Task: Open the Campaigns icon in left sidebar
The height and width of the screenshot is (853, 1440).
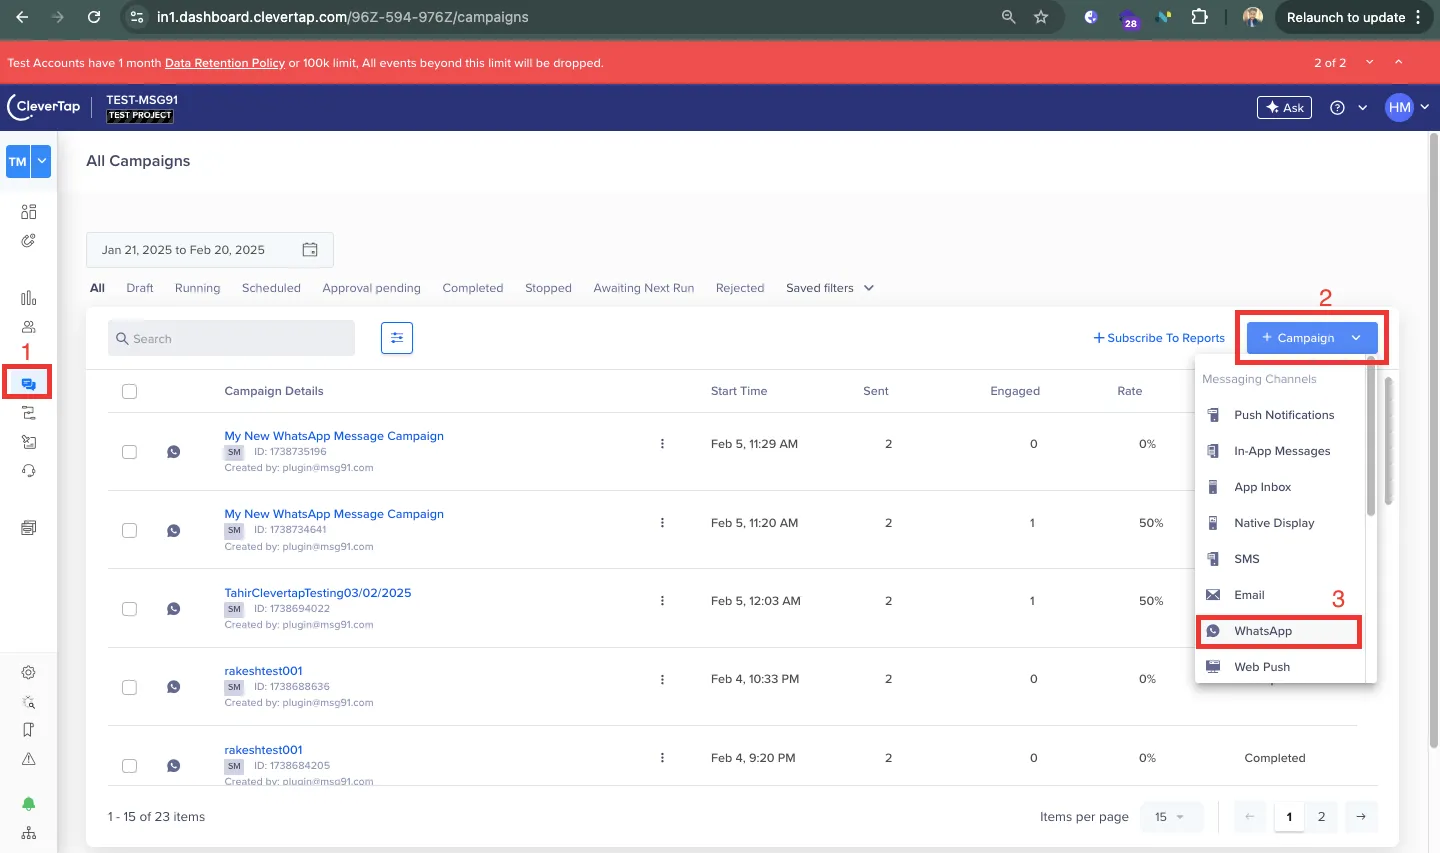Action: point(28,384)
